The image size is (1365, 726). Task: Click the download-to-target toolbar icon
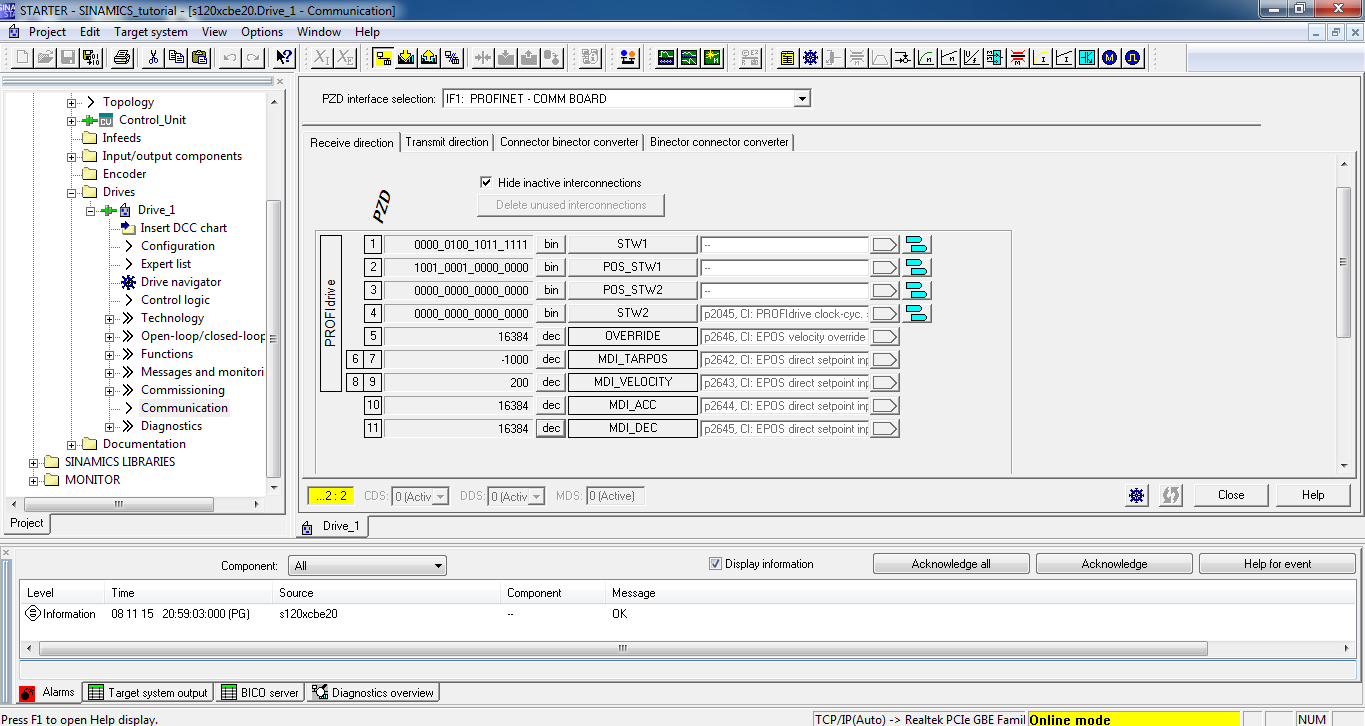pyautogui.click(x=406, y=58)
